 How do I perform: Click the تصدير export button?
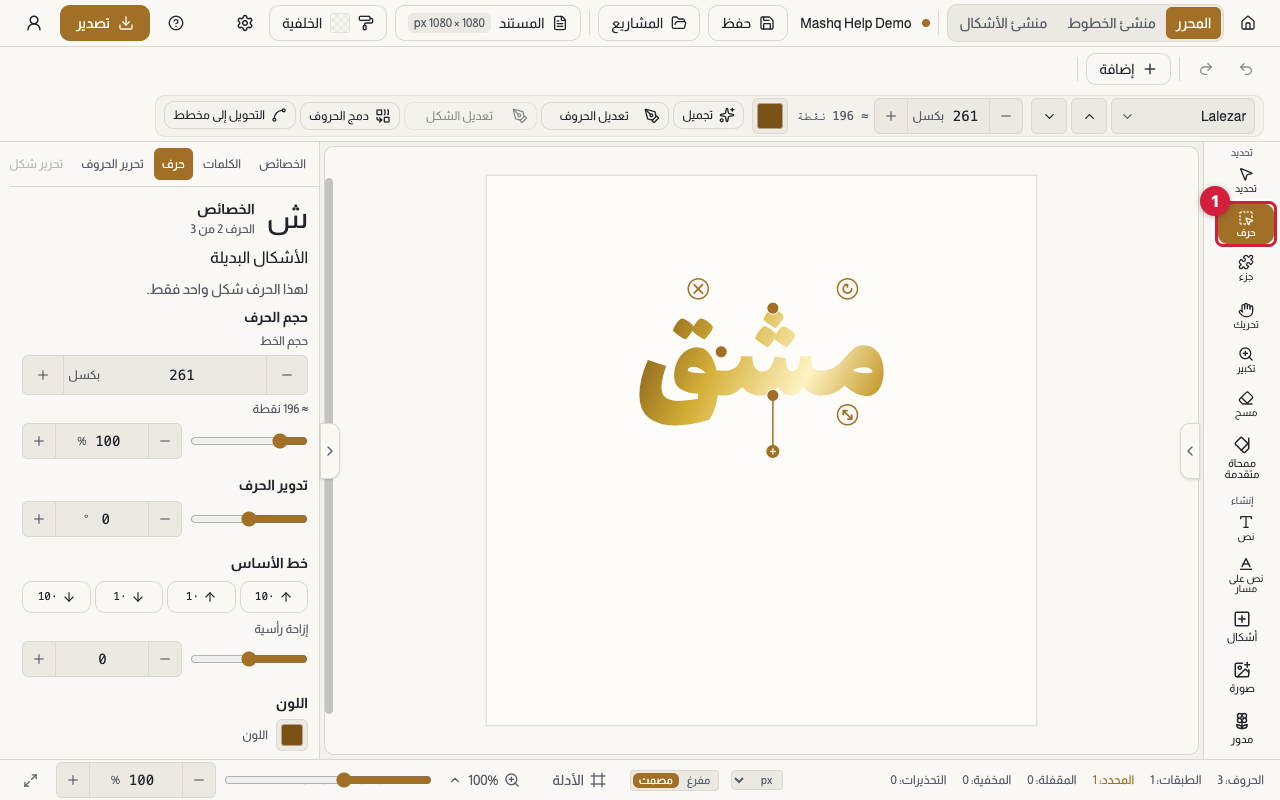point(105,23)
